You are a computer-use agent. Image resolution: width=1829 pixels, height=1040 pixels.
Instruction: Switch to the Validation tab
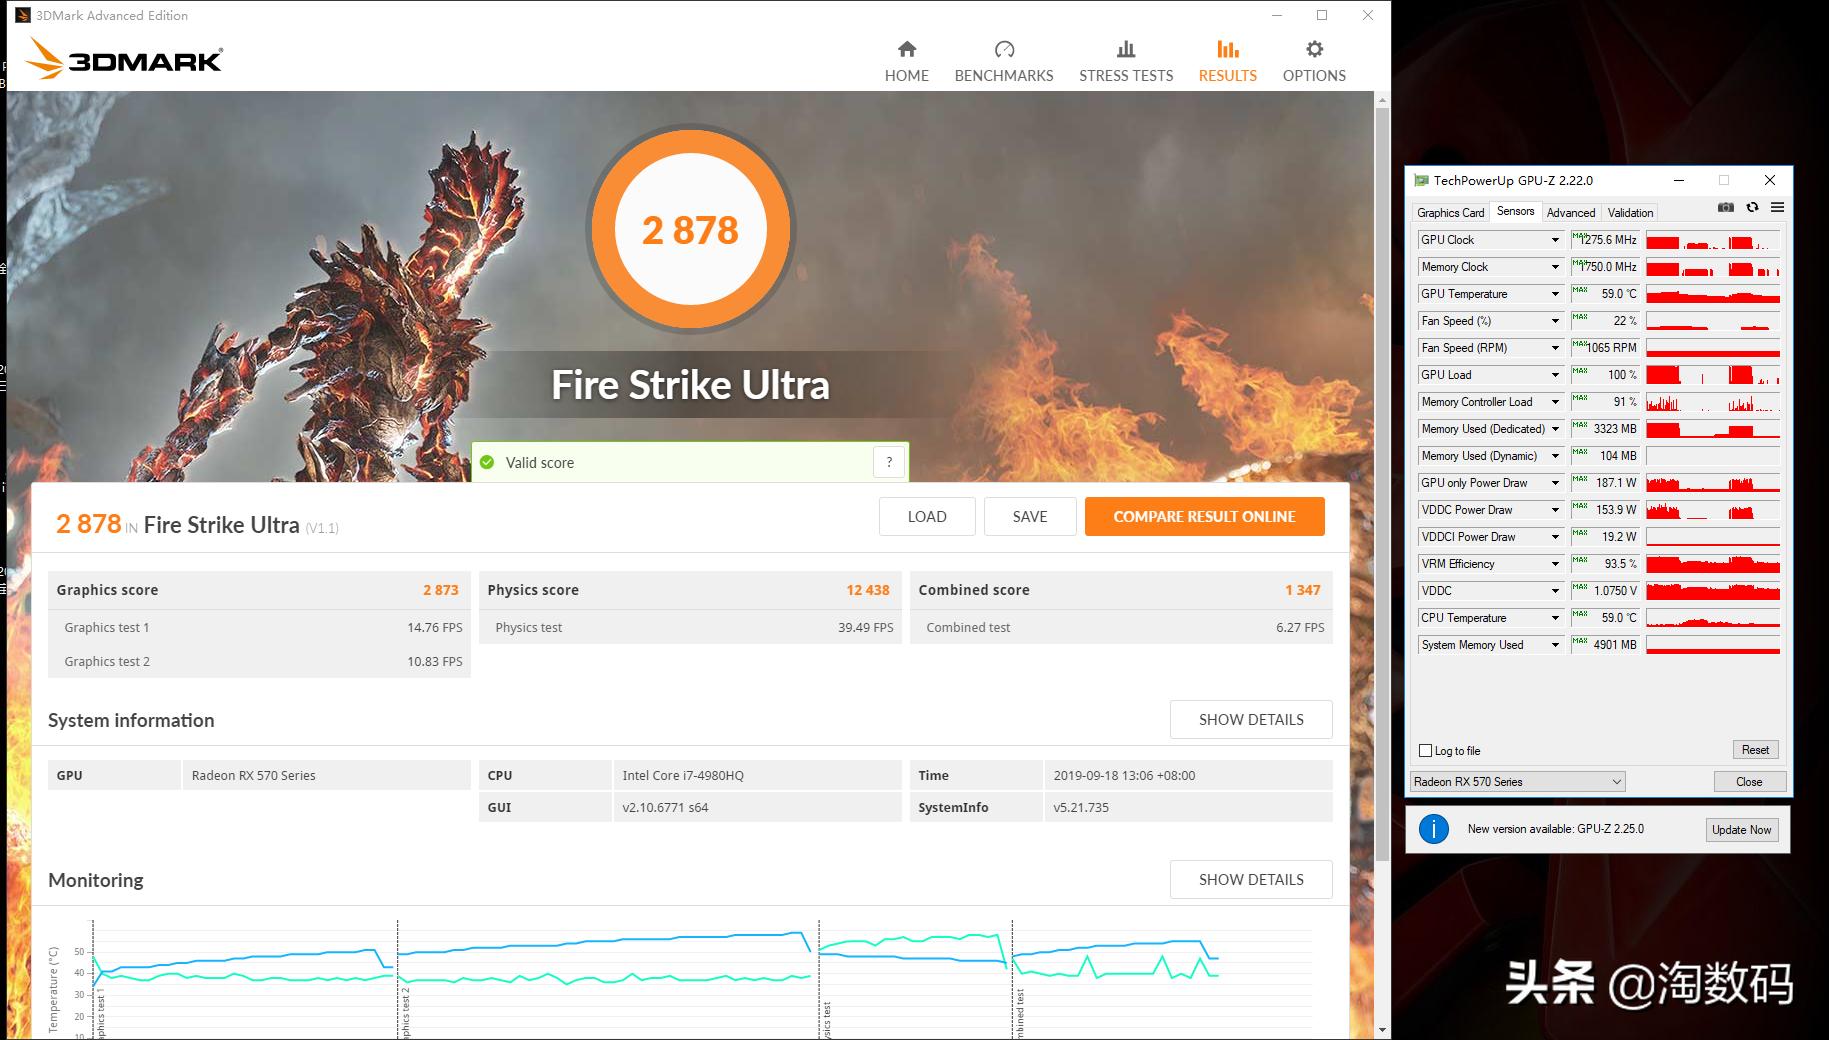pyautogui.click(x=1630, y=212)
